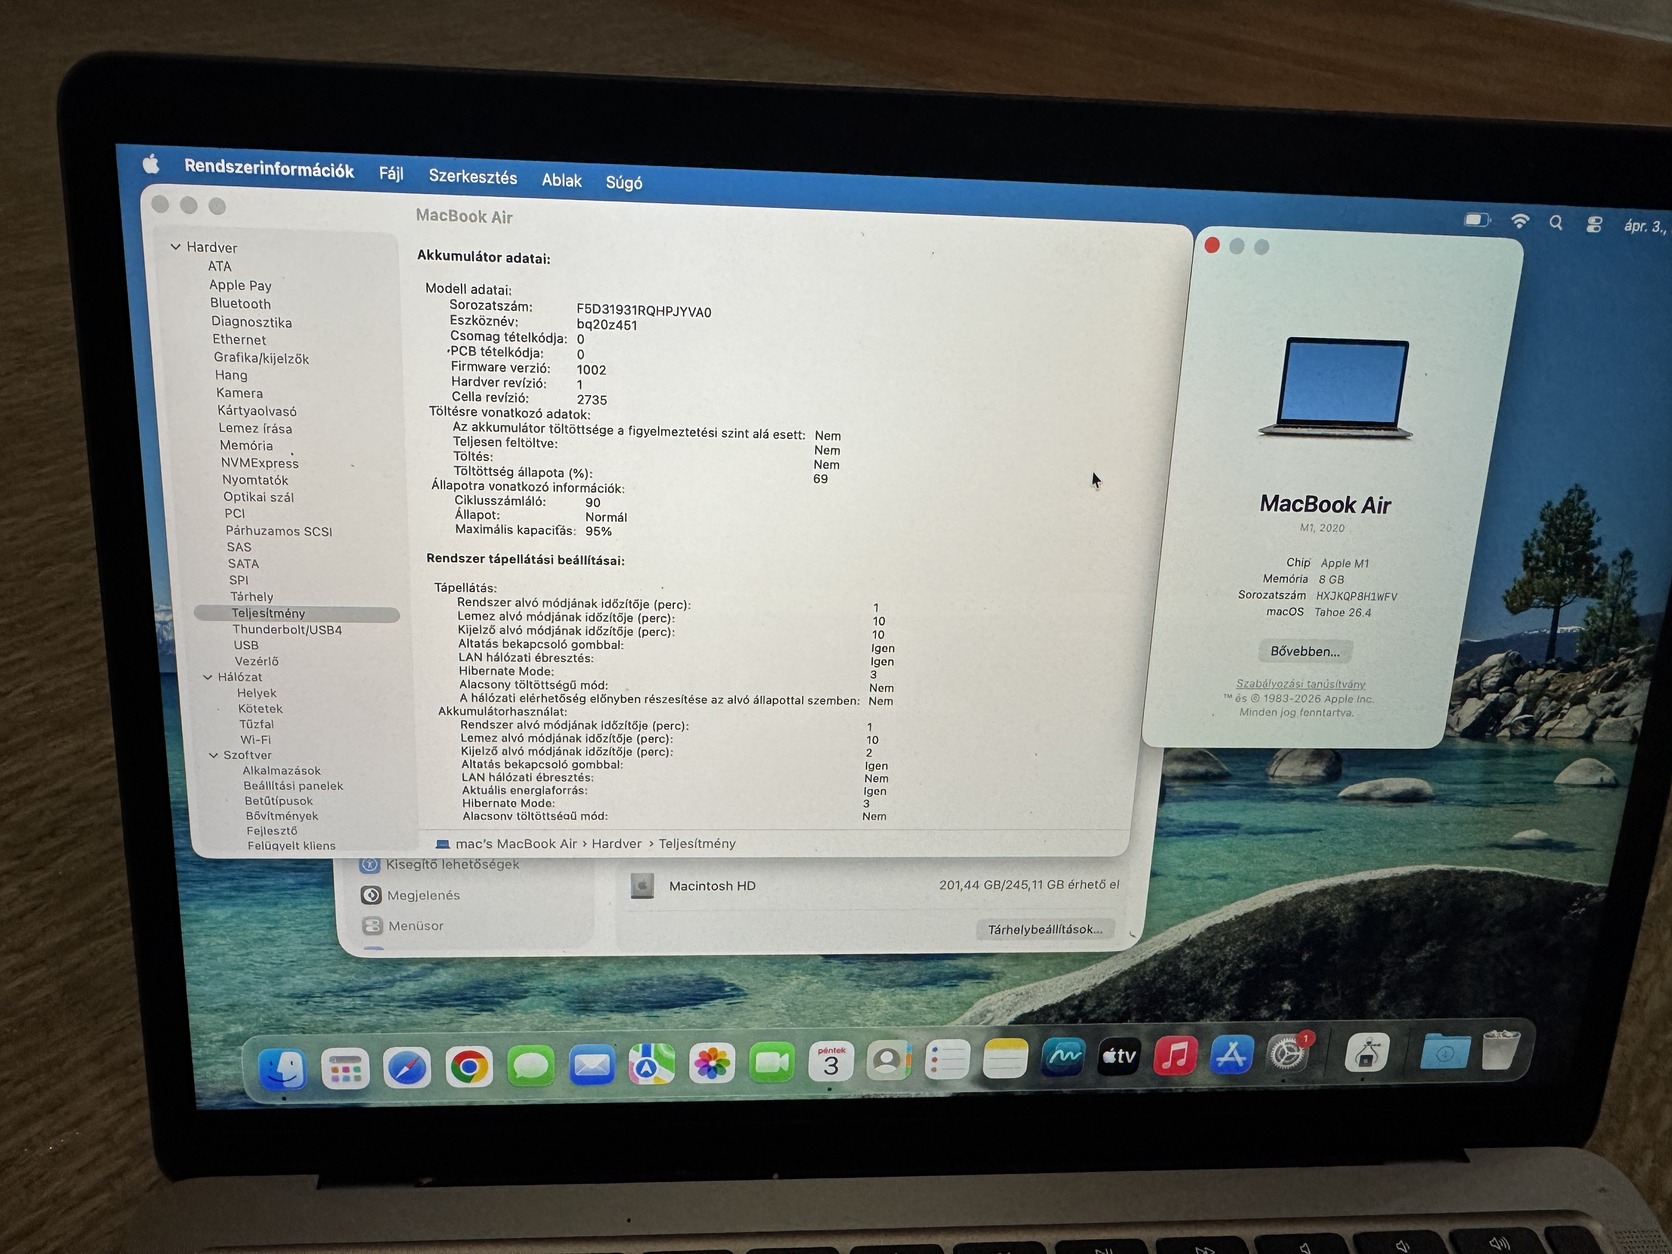The height and width of the screenshot is (1254, 1672).
Task: Open Contacts from the Dock
Action: pyautogui.click(x=888, y=1061)
